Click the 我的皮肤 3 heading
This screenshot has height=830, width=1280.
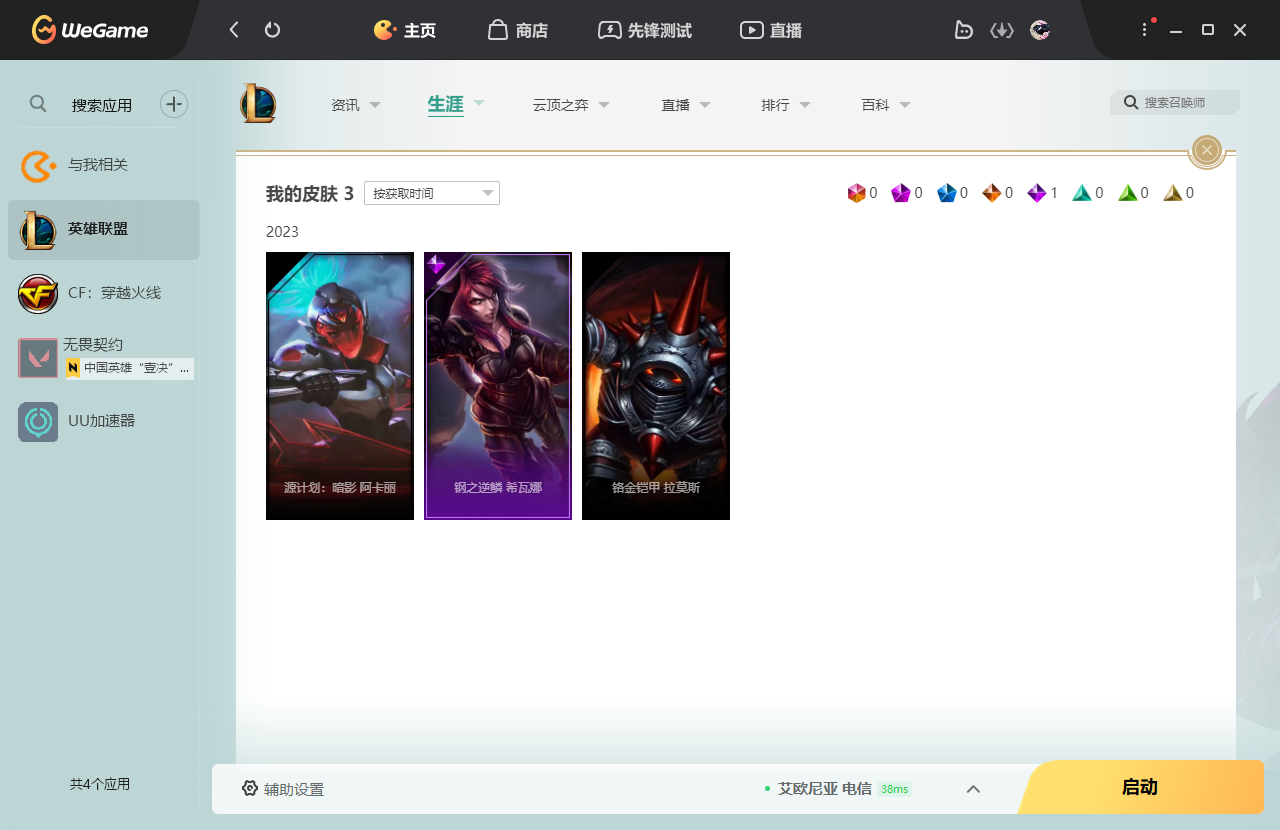[x=310, y=193]
